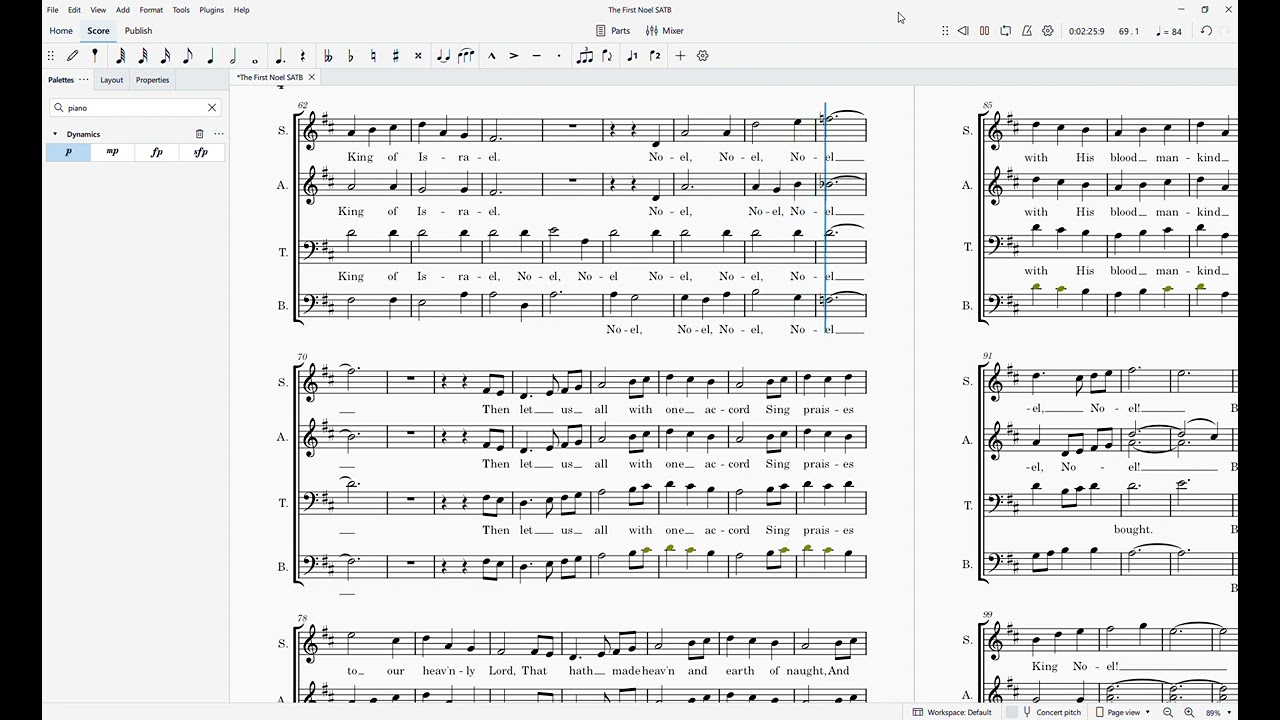Open the Edit menu
The width and height of the screenshot is (1280, 720).
coord(75,10)
